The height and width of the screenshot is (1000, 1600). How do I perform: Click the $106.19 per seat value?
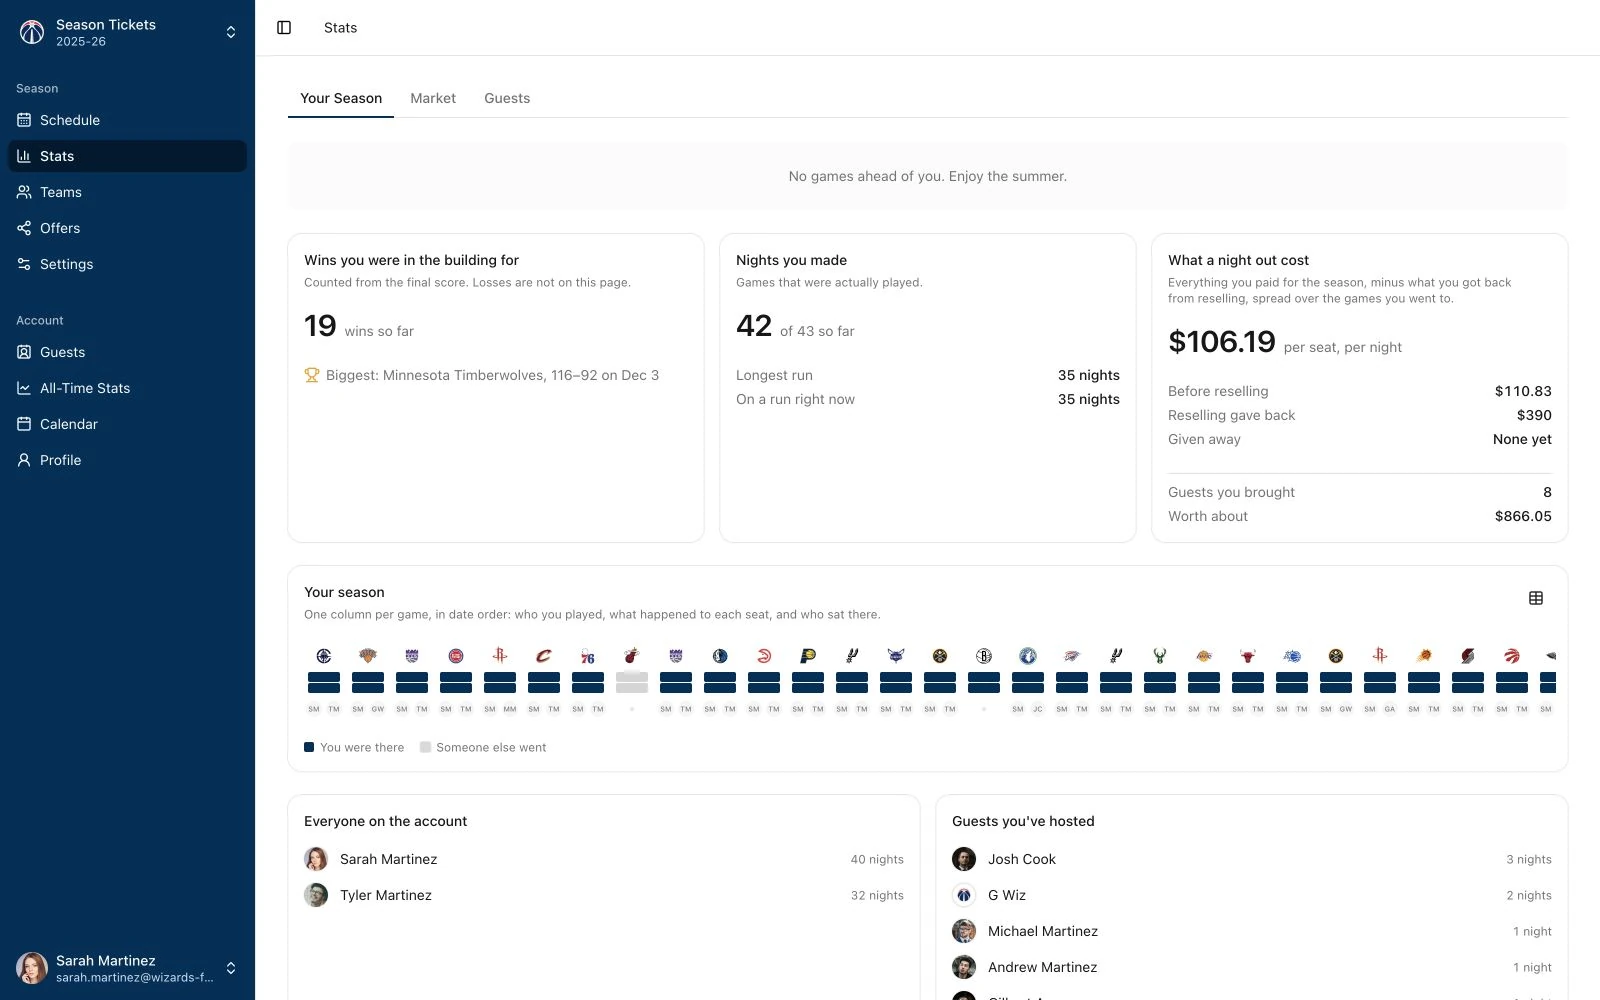[1222, 342]
